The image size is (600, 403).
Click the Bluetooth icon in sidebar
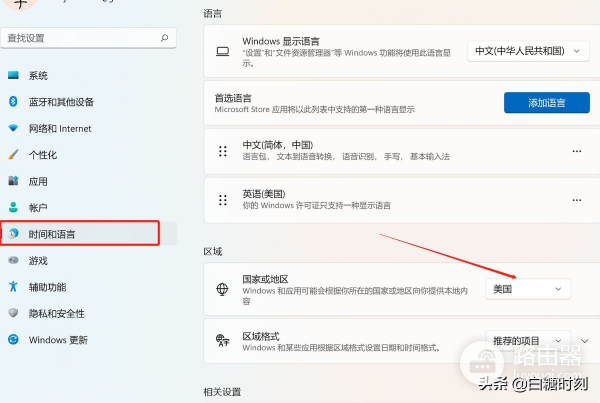[13, 101]
